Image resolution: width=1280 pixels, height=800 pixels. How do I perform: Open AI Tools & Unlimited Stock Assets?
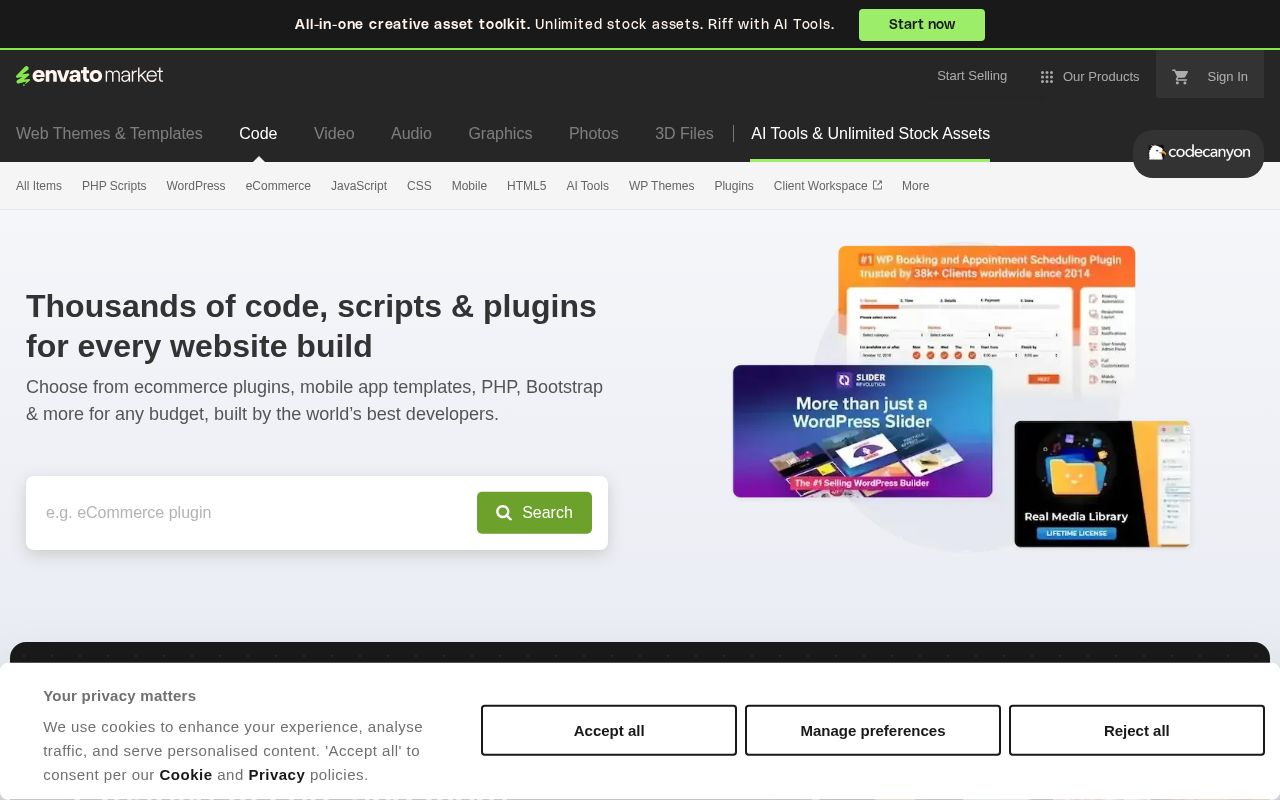coord(870,133)
